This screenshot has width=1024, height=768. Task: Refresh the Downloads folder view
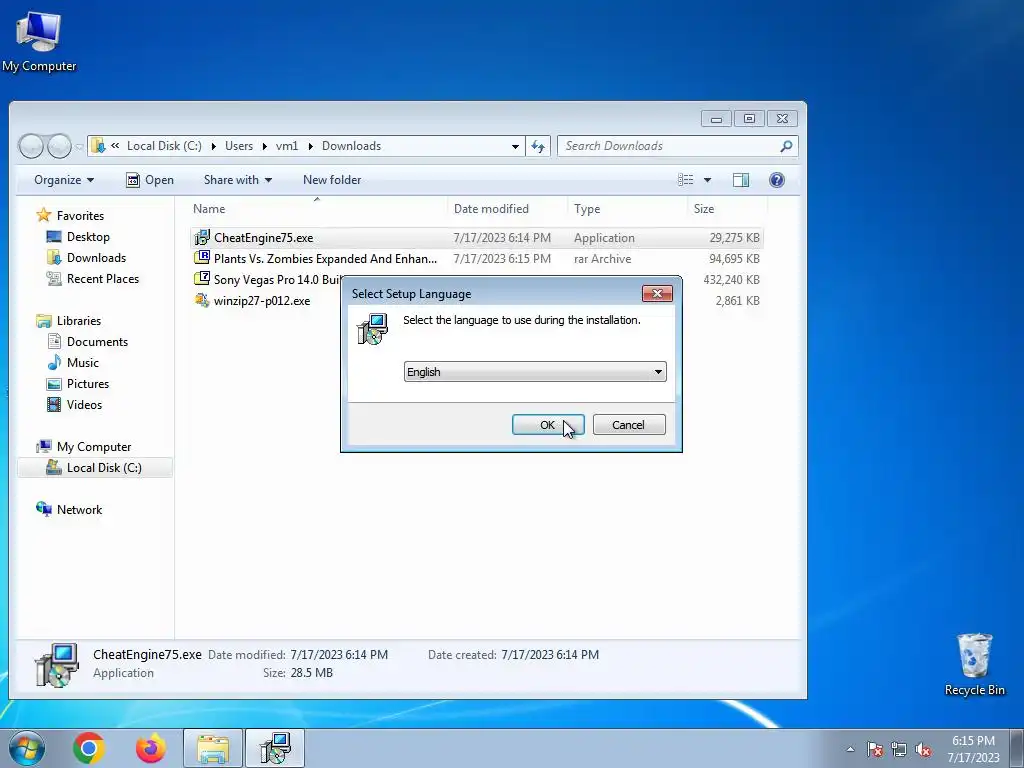tap(537, 146)
